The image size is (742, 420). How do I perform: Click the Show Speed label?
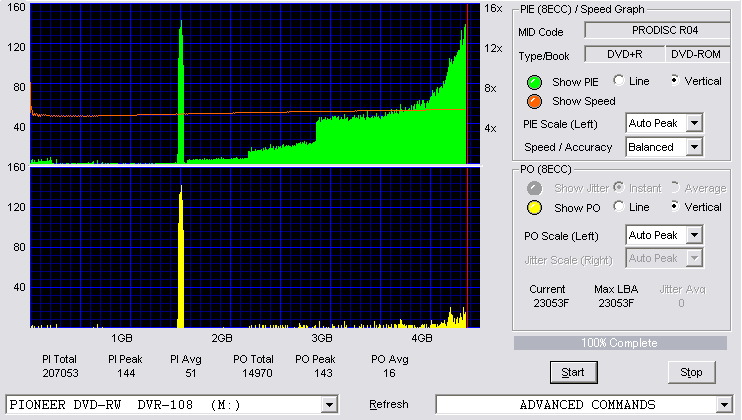(583, 101)
